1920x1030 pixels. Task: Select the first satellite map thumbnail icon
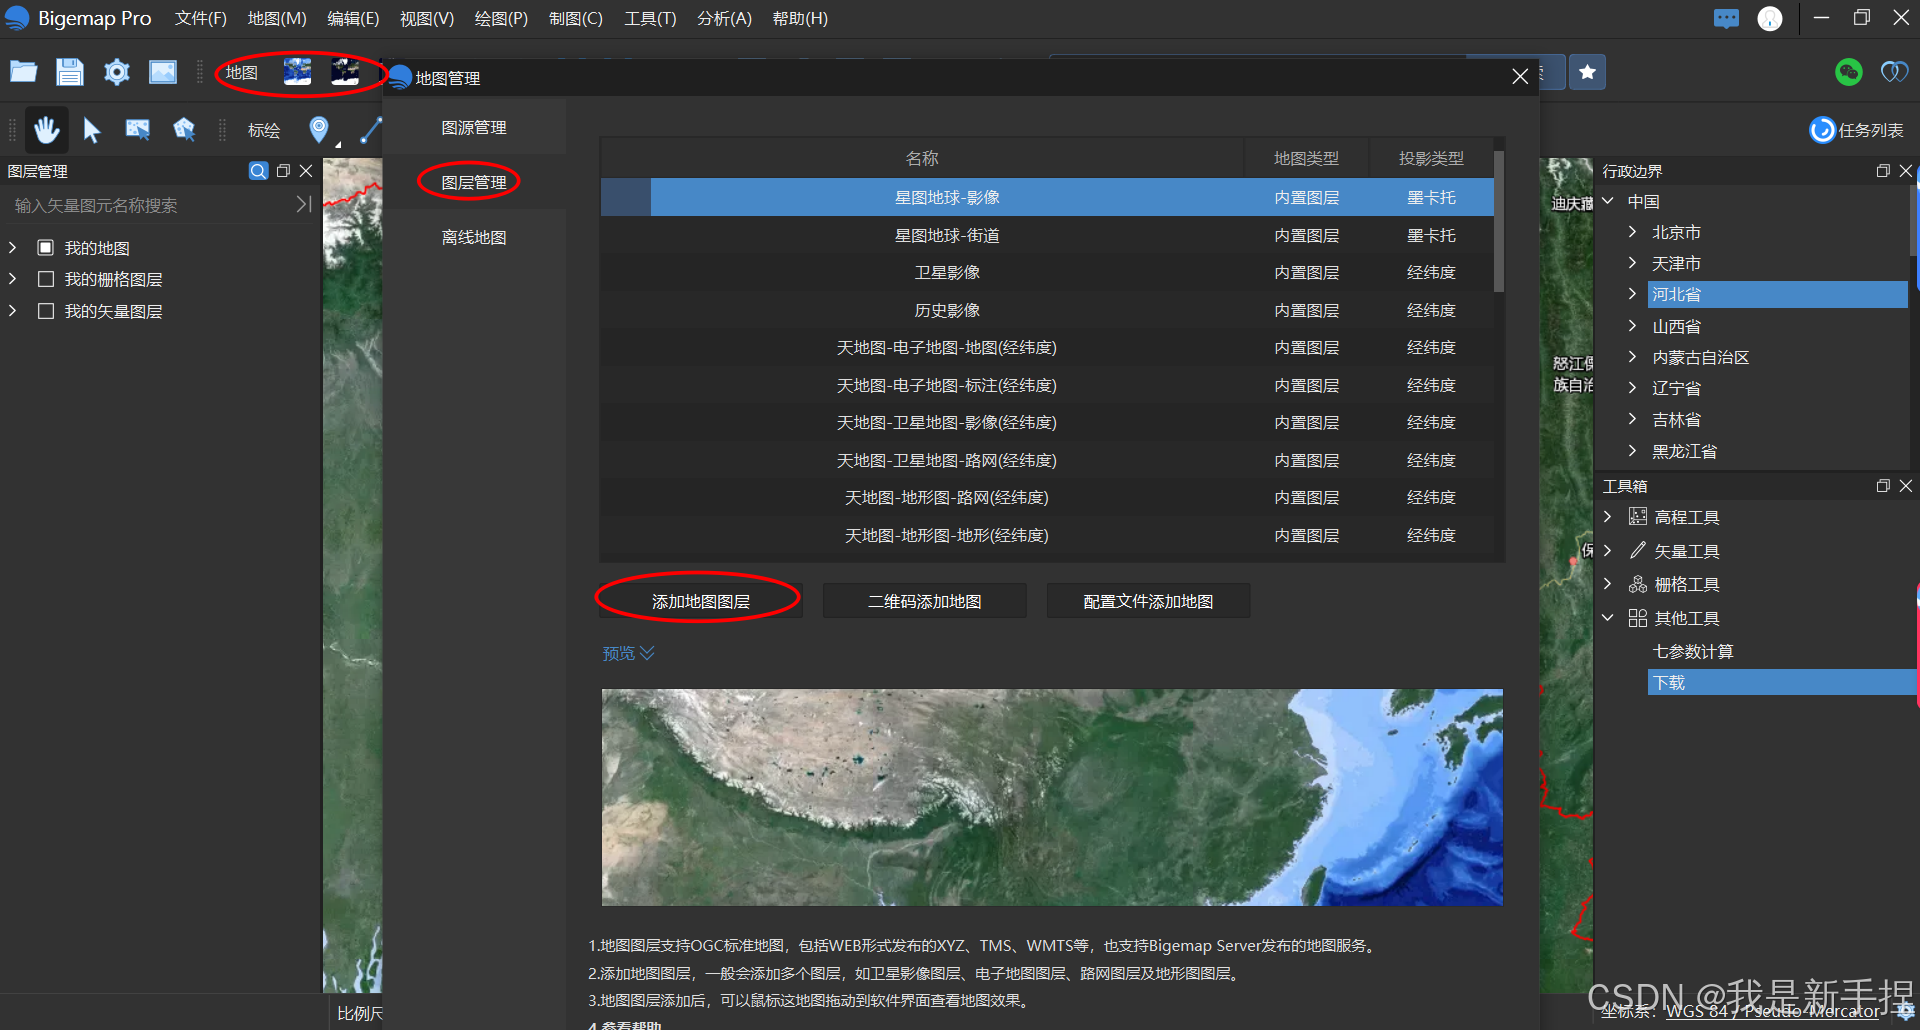(x=297, y=72)
